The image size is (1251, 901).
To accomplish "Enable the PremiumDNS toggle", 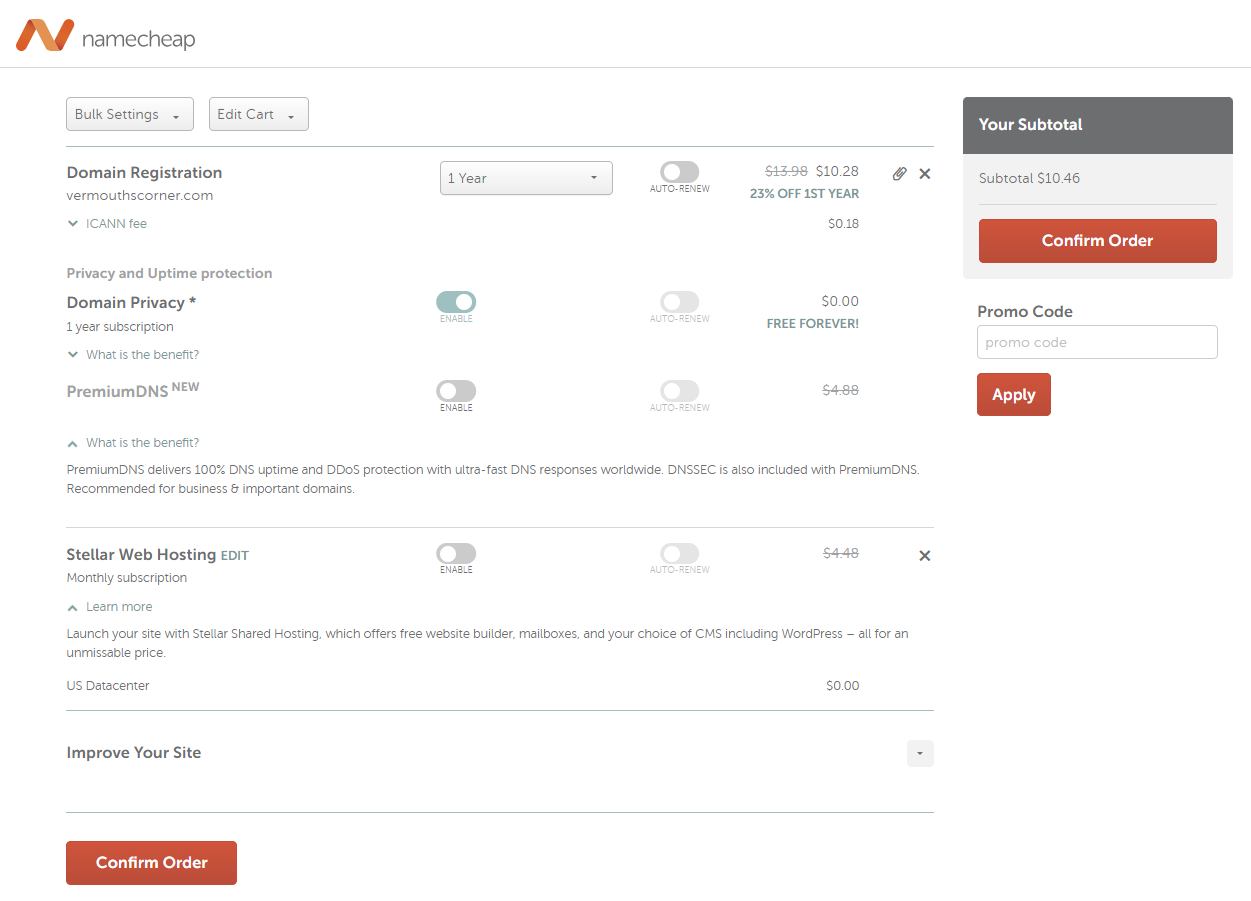I will click(x=456, y=391).
